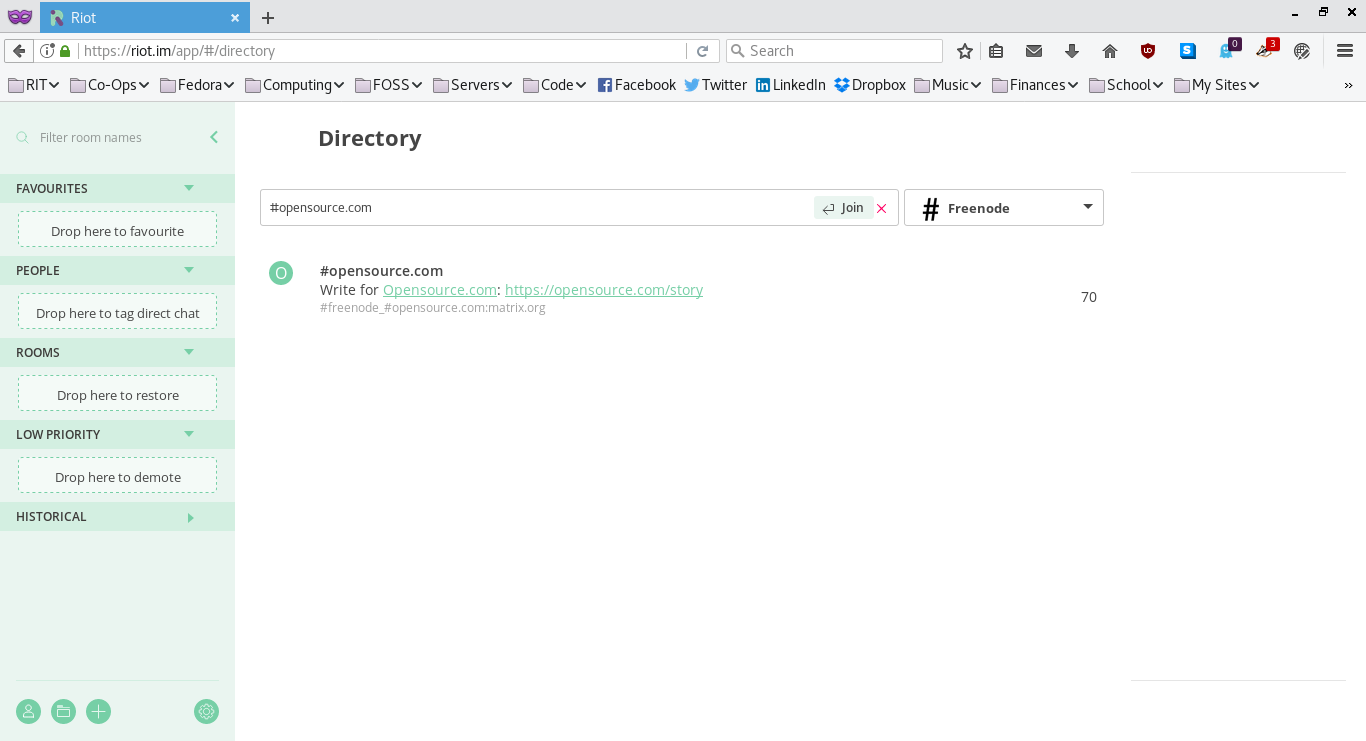Open the Servers bookmarks folder

(x=473, y=85)
